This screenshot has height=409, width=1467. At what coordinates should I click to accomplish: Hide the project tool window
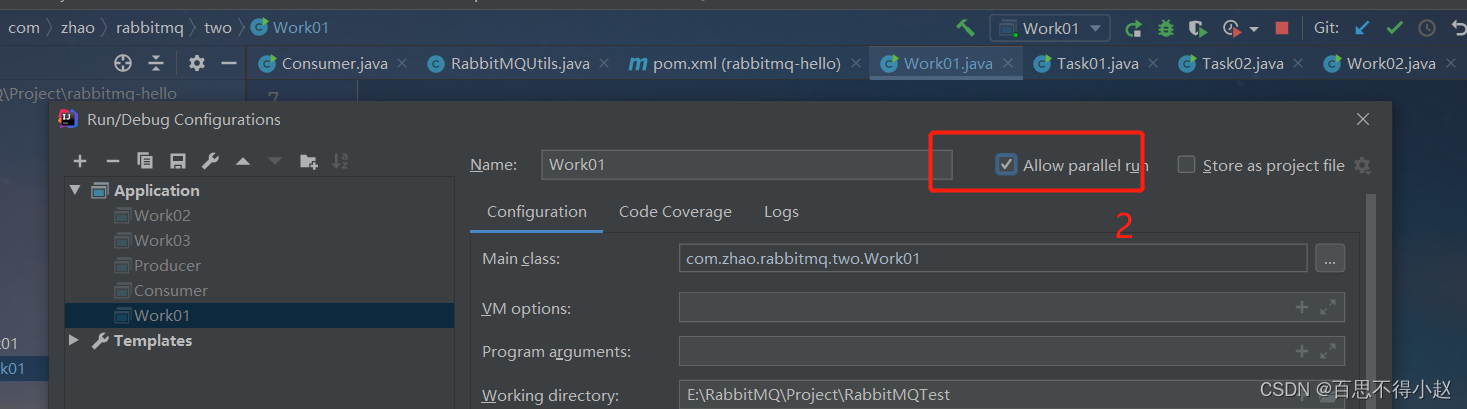[x=229, y=63]
